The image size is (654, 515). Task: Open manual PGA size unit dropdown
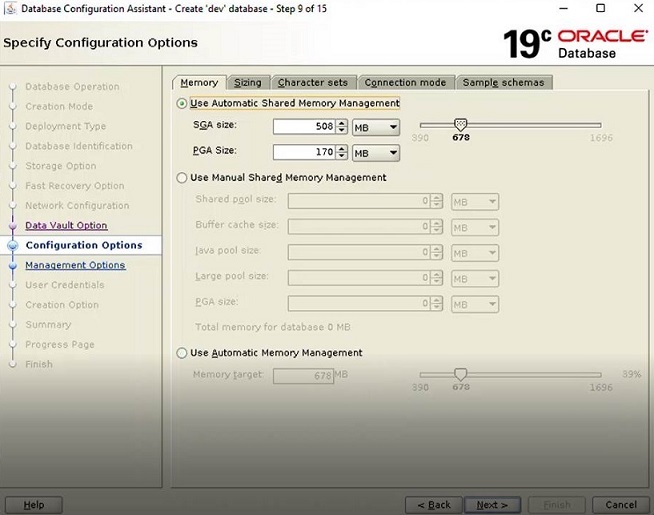coord(475,304)
